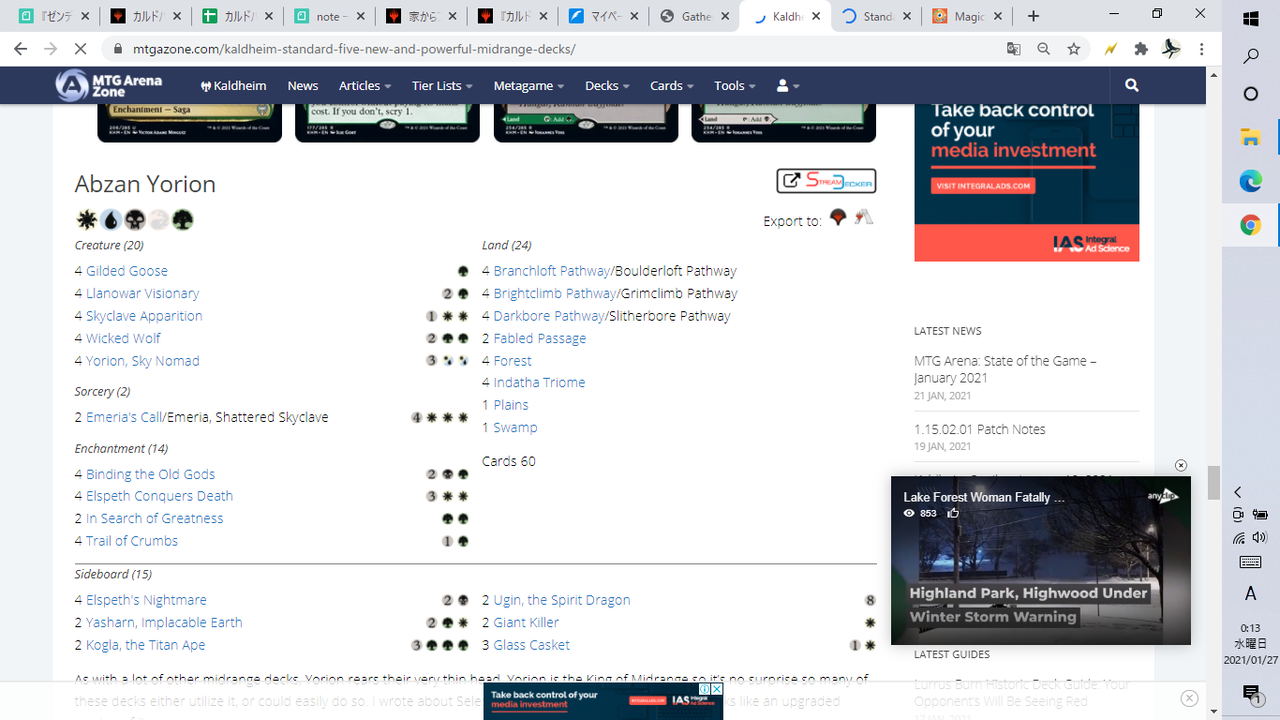Open Chrome's three-dot menu
This screenshot has height=720, width=1280.
[1202, 49]
